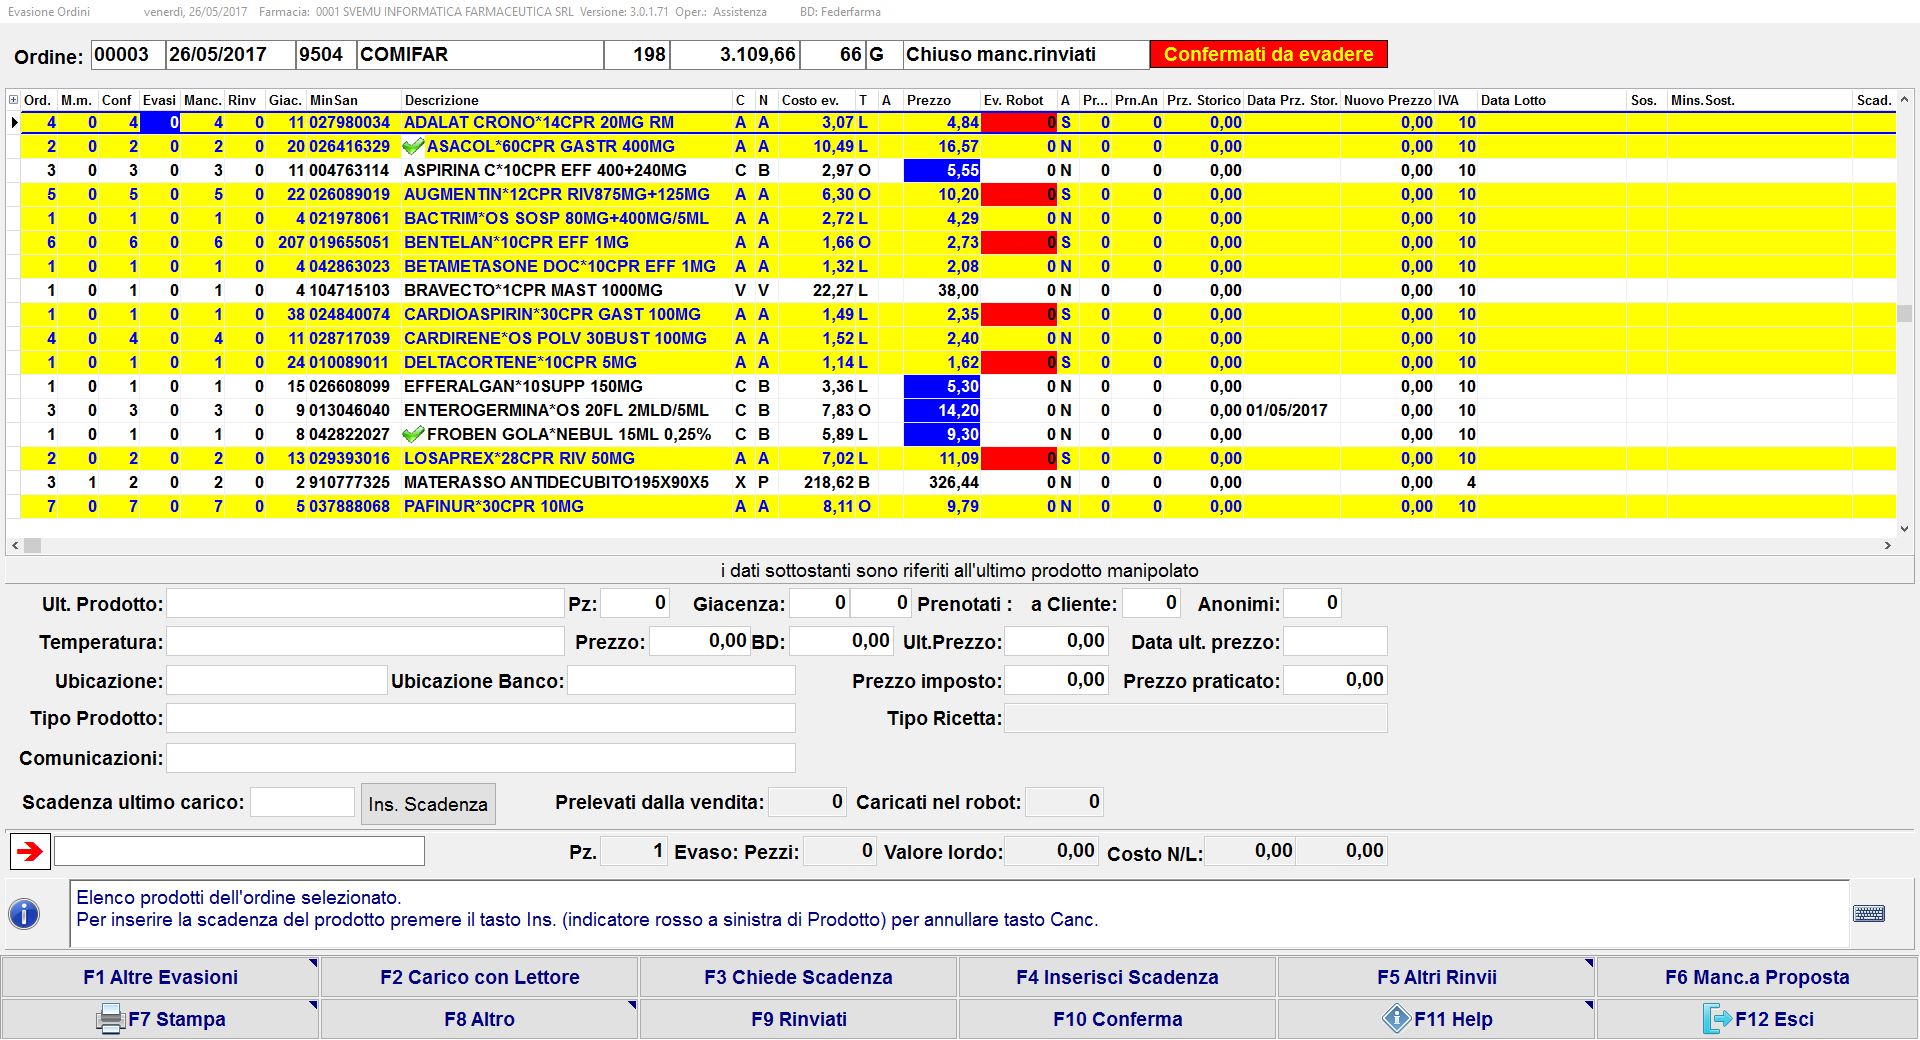Expand the F5 Altri Rinvii corner dropdown arrow
This screenshot has width=1920, height=1040.
point(1588,964)
